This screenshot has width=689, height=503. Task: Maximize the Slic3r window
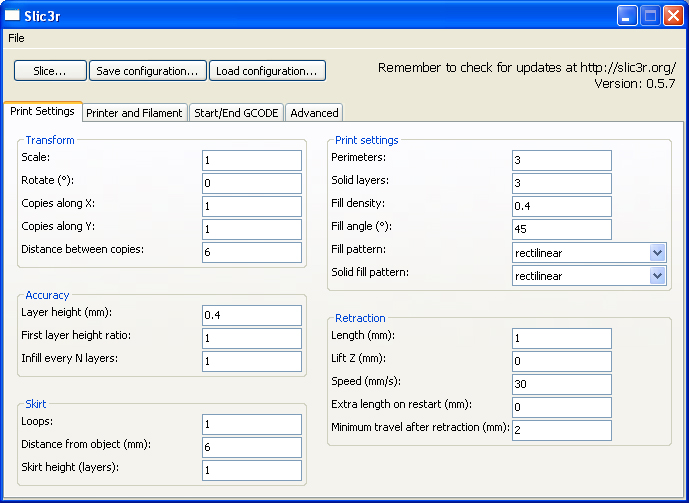(x=650, y=15)
